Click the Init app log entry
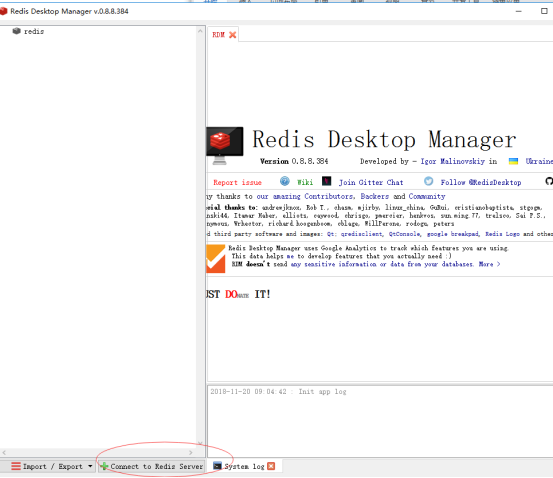The image size is (553, 478). [x=278, y=392]
